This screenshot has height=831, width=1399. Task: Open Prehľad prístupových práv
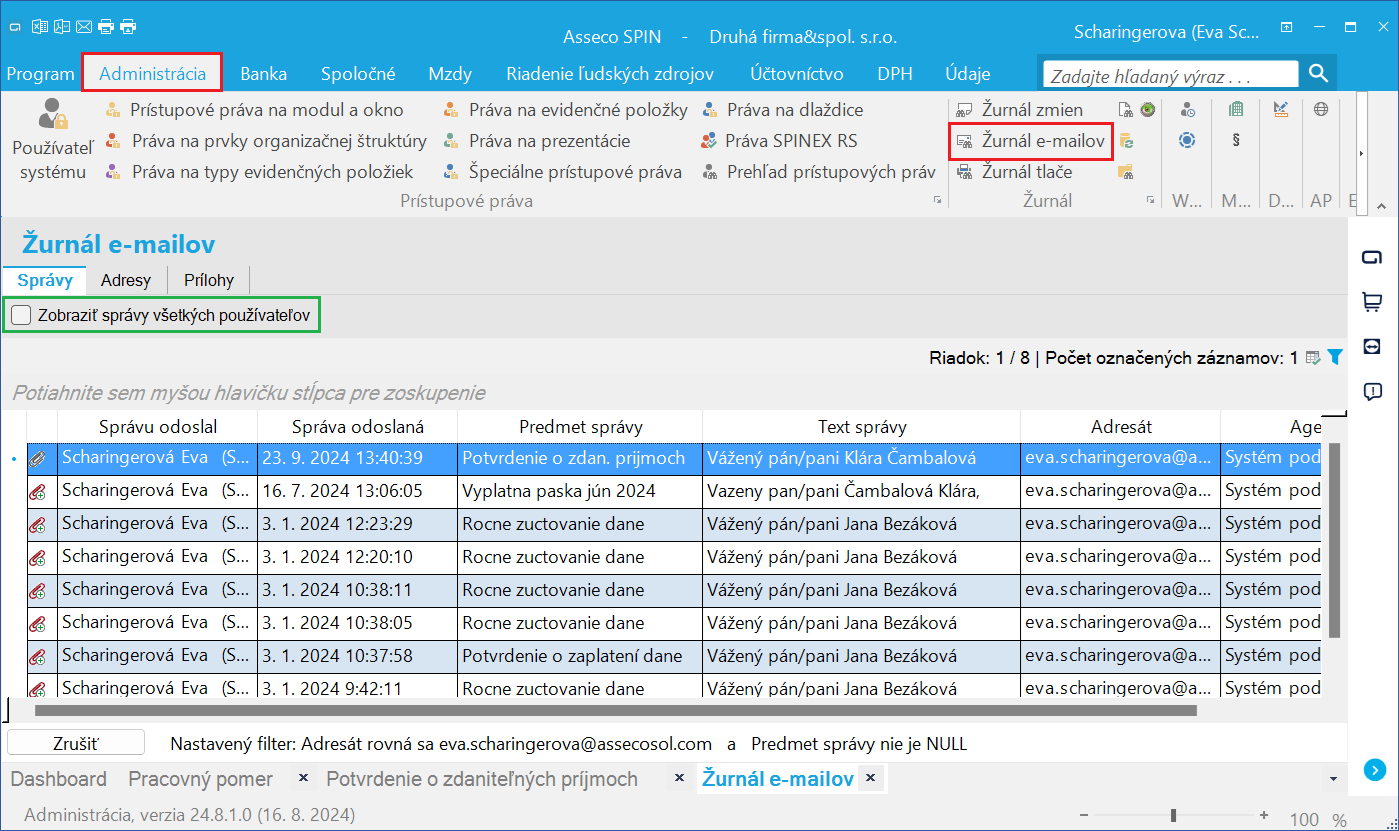818,172
